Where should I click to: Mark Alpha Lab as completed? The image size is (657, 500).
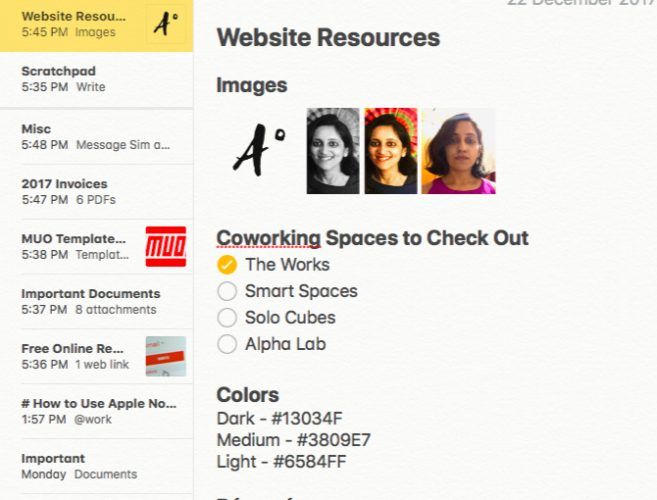[x=227, y=344]
